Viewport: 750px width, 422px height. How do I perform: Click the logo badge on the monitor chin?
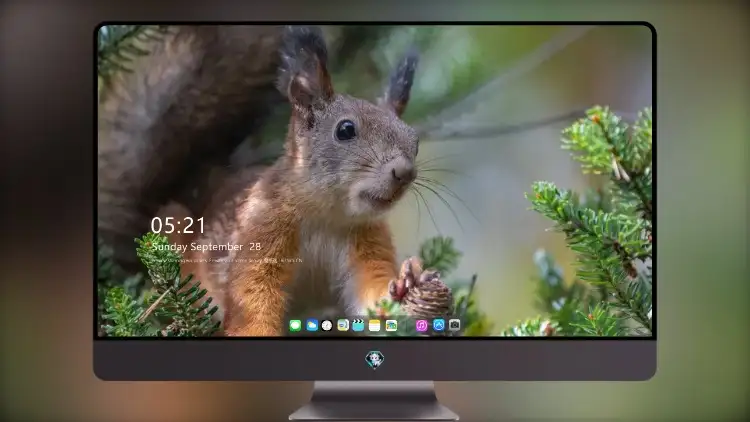(x=375, y=360)
